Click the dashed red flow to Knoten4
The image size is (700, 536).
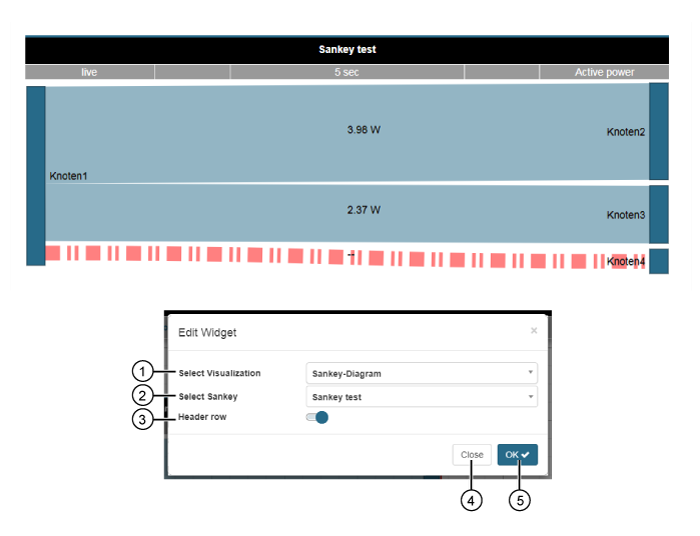point(300,256)
